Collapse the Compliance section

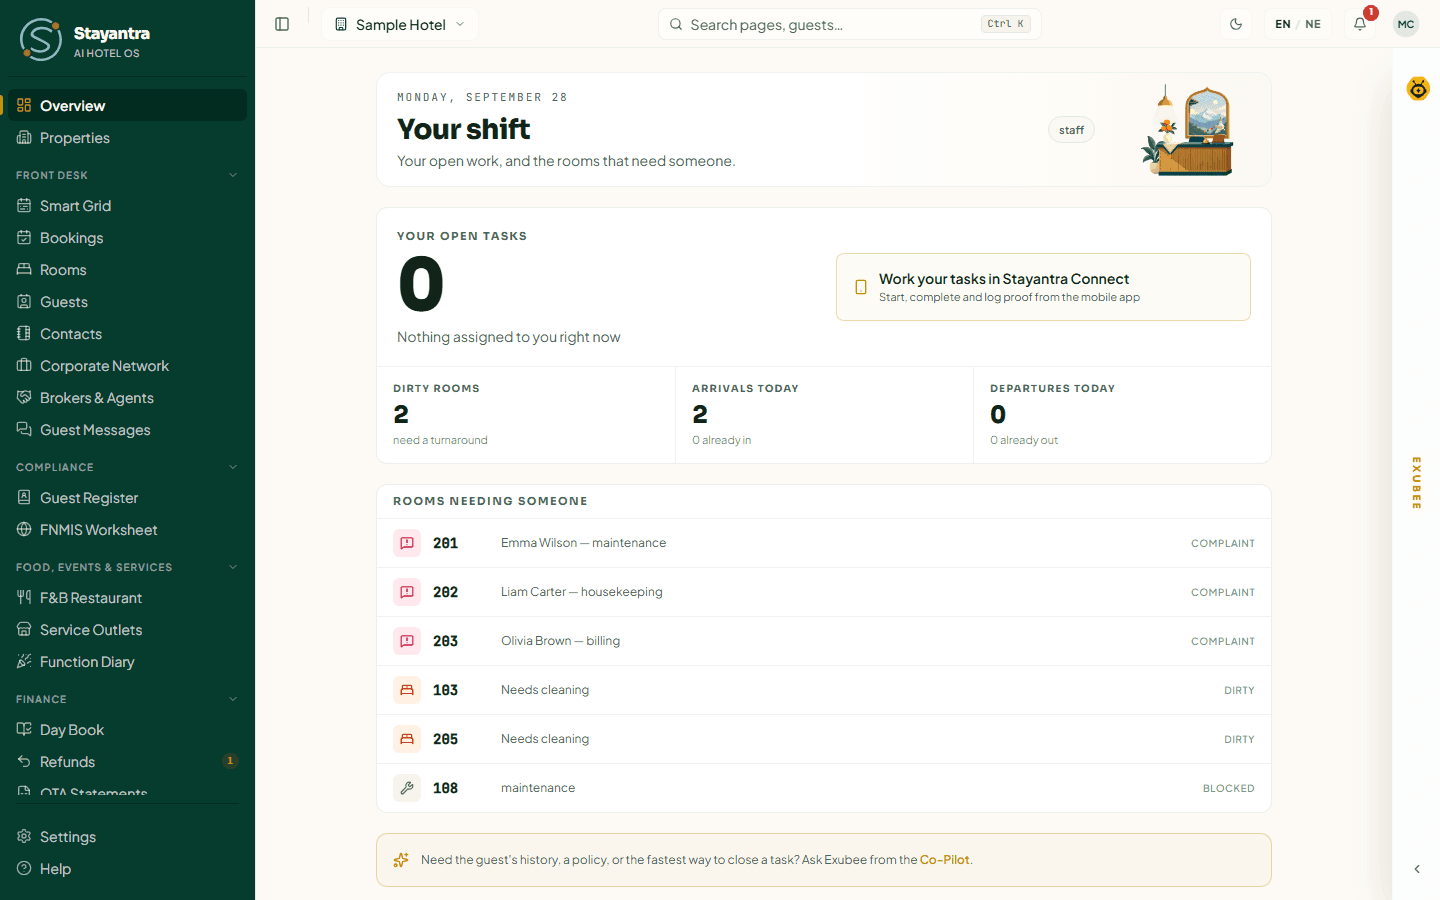[233, 467]
